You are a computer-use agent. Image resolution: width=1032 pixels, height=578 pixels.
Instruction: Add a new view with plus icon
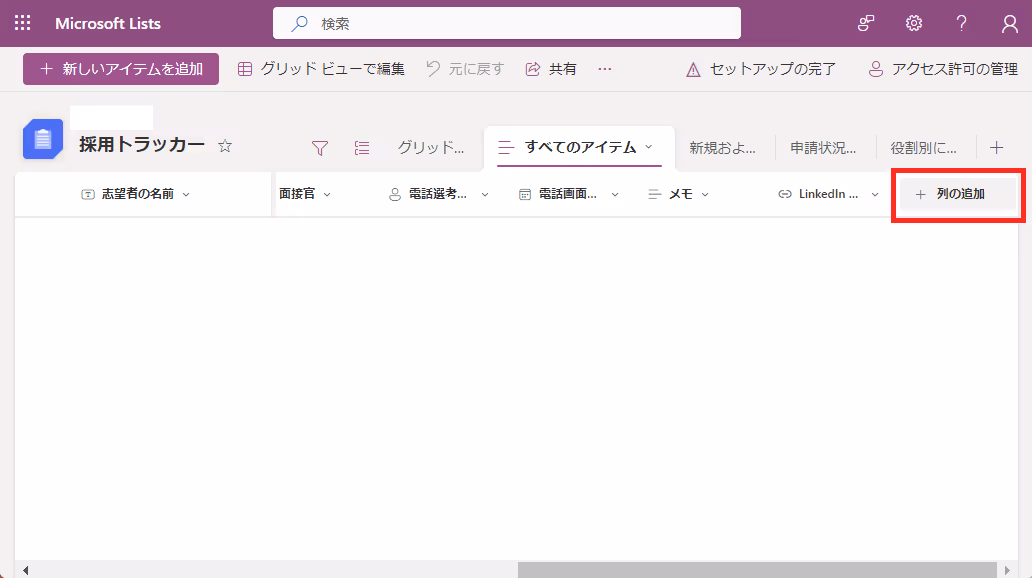pyautogui.click(x=996, y=147)
